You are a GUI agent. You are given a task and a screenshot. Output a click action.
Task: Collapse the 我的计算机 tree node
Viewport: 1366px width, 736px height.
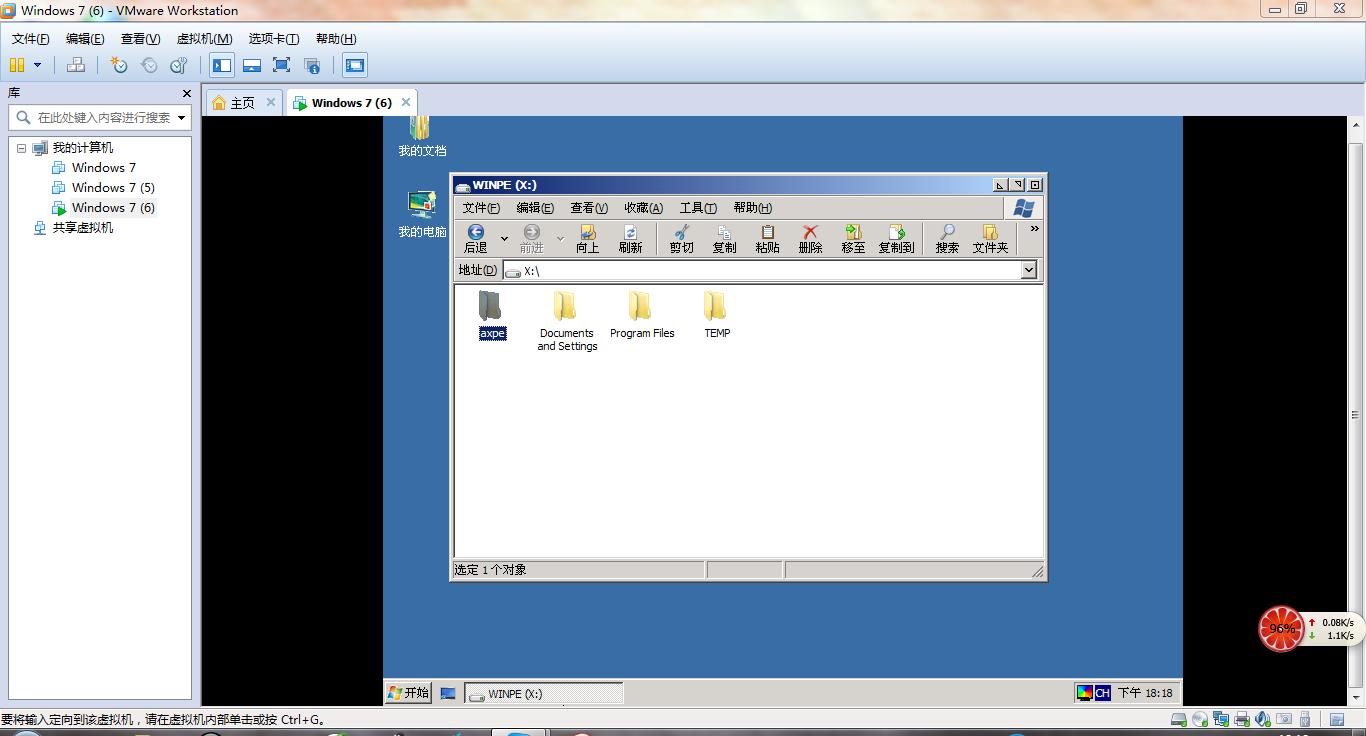(21, 148)
